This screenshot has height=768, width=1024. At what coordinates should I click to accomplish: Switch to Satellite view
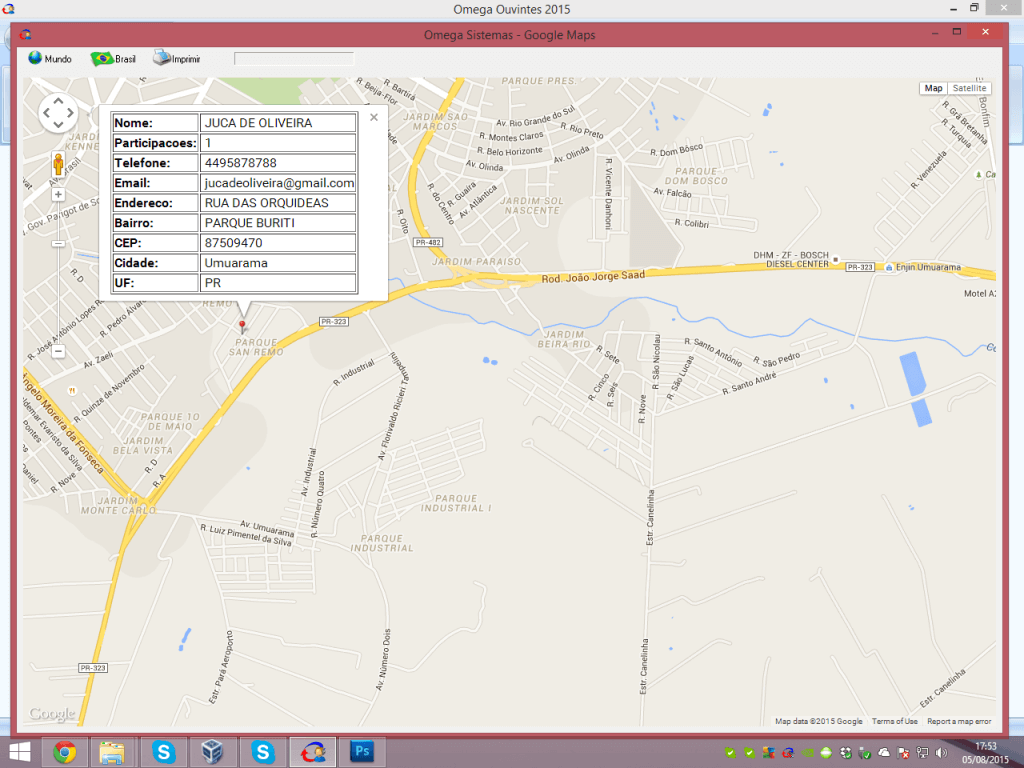969,88
